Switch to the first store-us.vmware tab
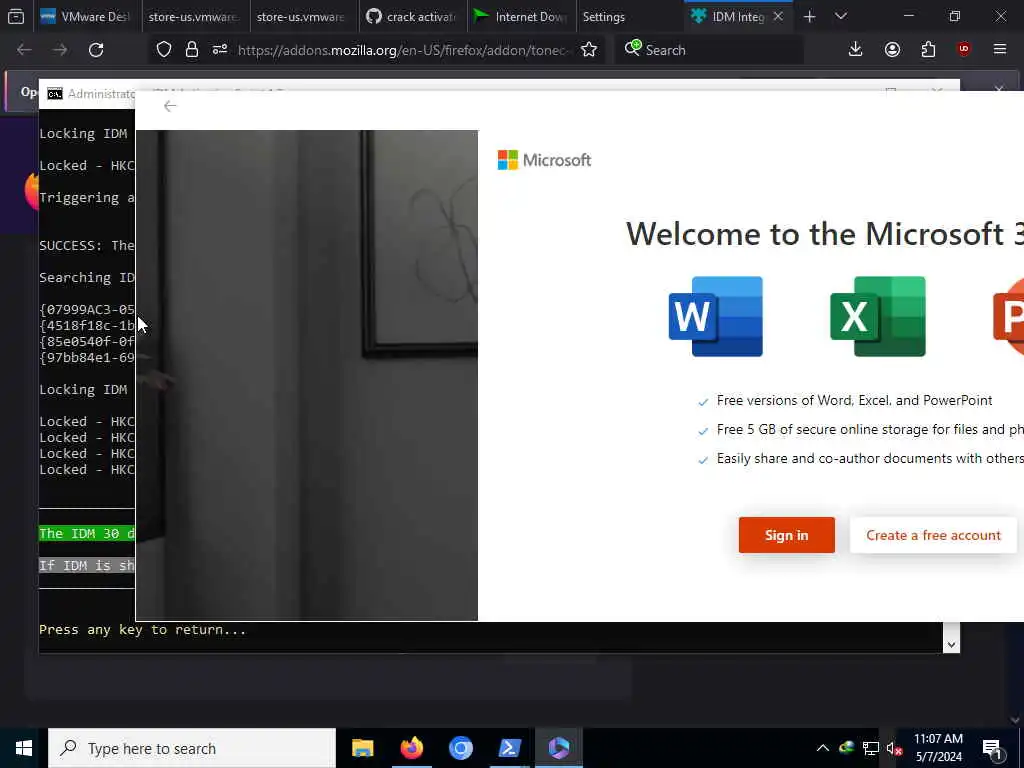1024x768 pixels. click(195, 17)
